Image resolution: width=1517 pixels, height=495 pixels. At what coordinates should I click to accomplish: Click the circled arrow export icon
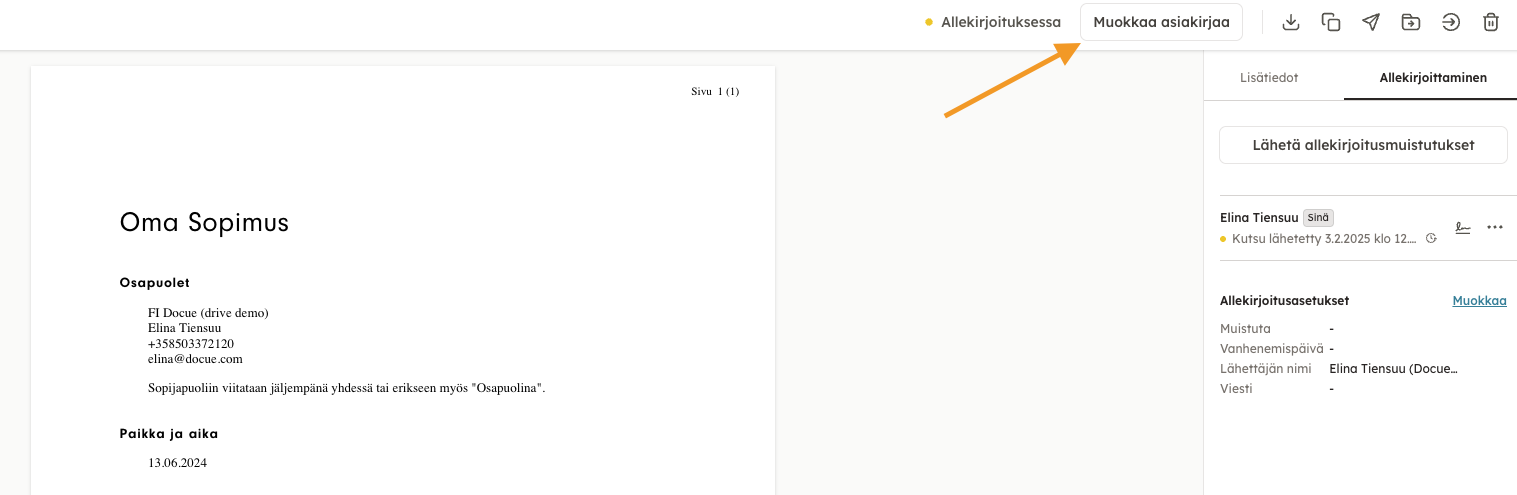click(1451, 22)
